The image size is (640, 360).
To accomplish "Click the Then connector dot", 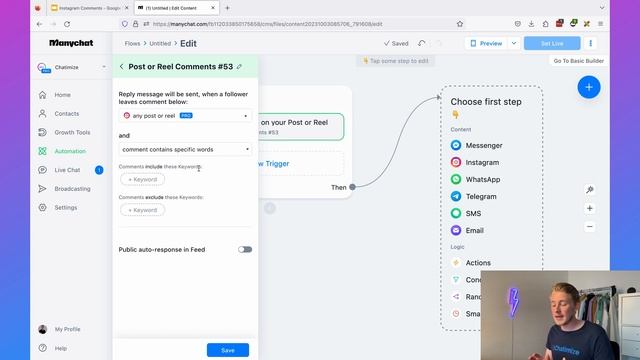I will pyautogui.click(x=352, y=187).
